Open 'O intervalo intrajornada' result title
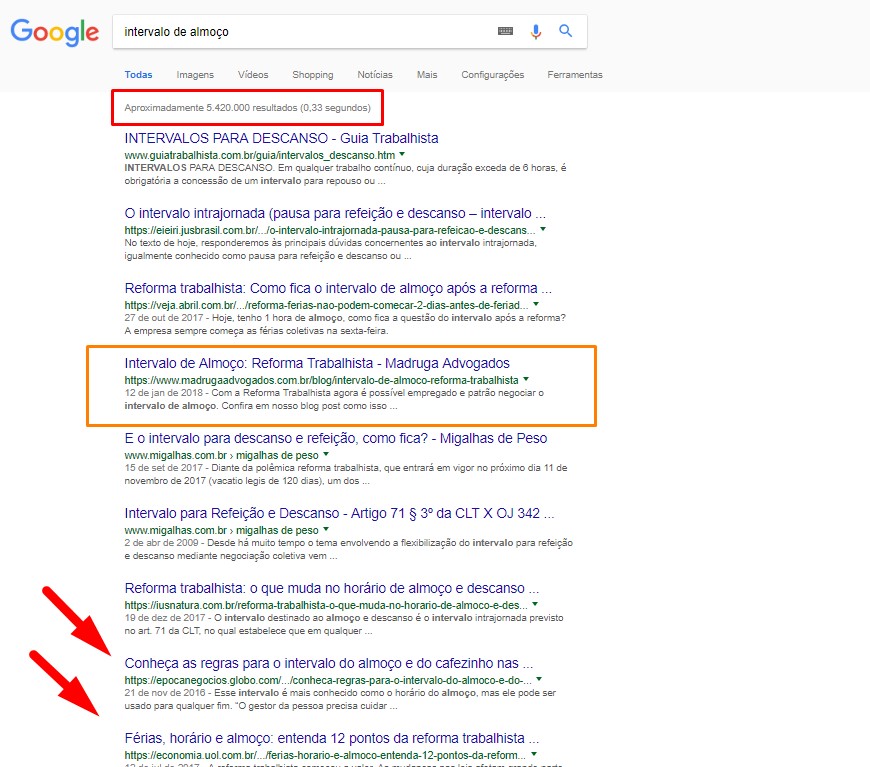This screenshot has height=767, width=870. 335,213
